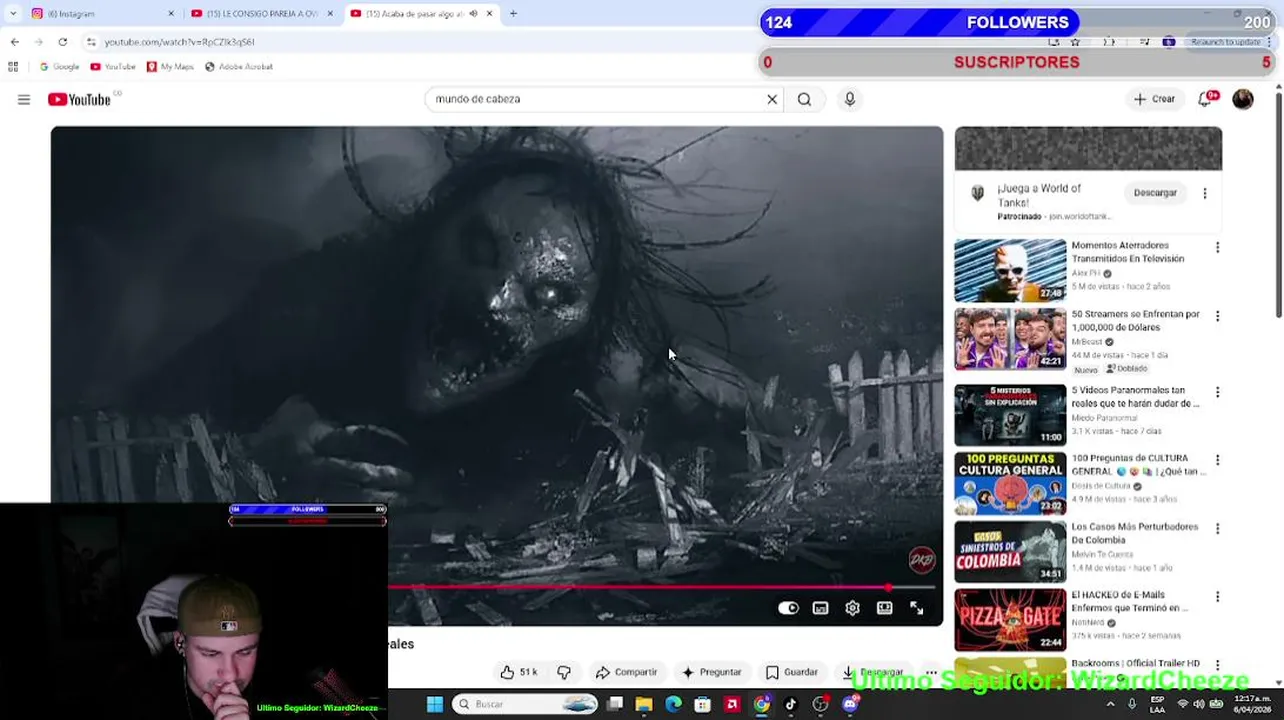This screenshot has width=1284, height=720.
Task: Open Microsoft Store from the taskbar
Action: tap(703, 704)
